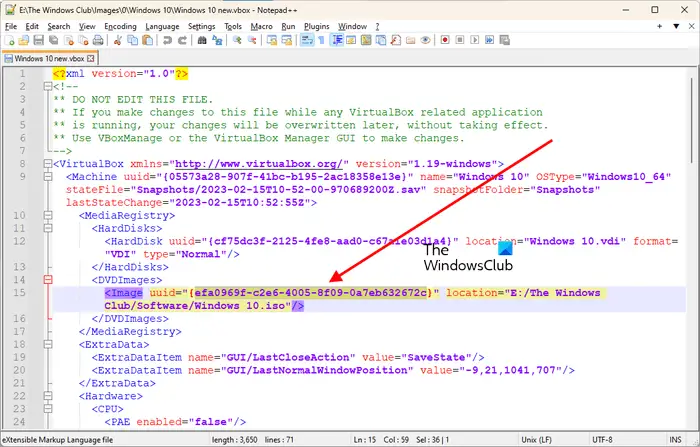This screenshot has width=700, height=447.
Task: Redo the edit via toolbar arrow
Action: coord(182,40)
